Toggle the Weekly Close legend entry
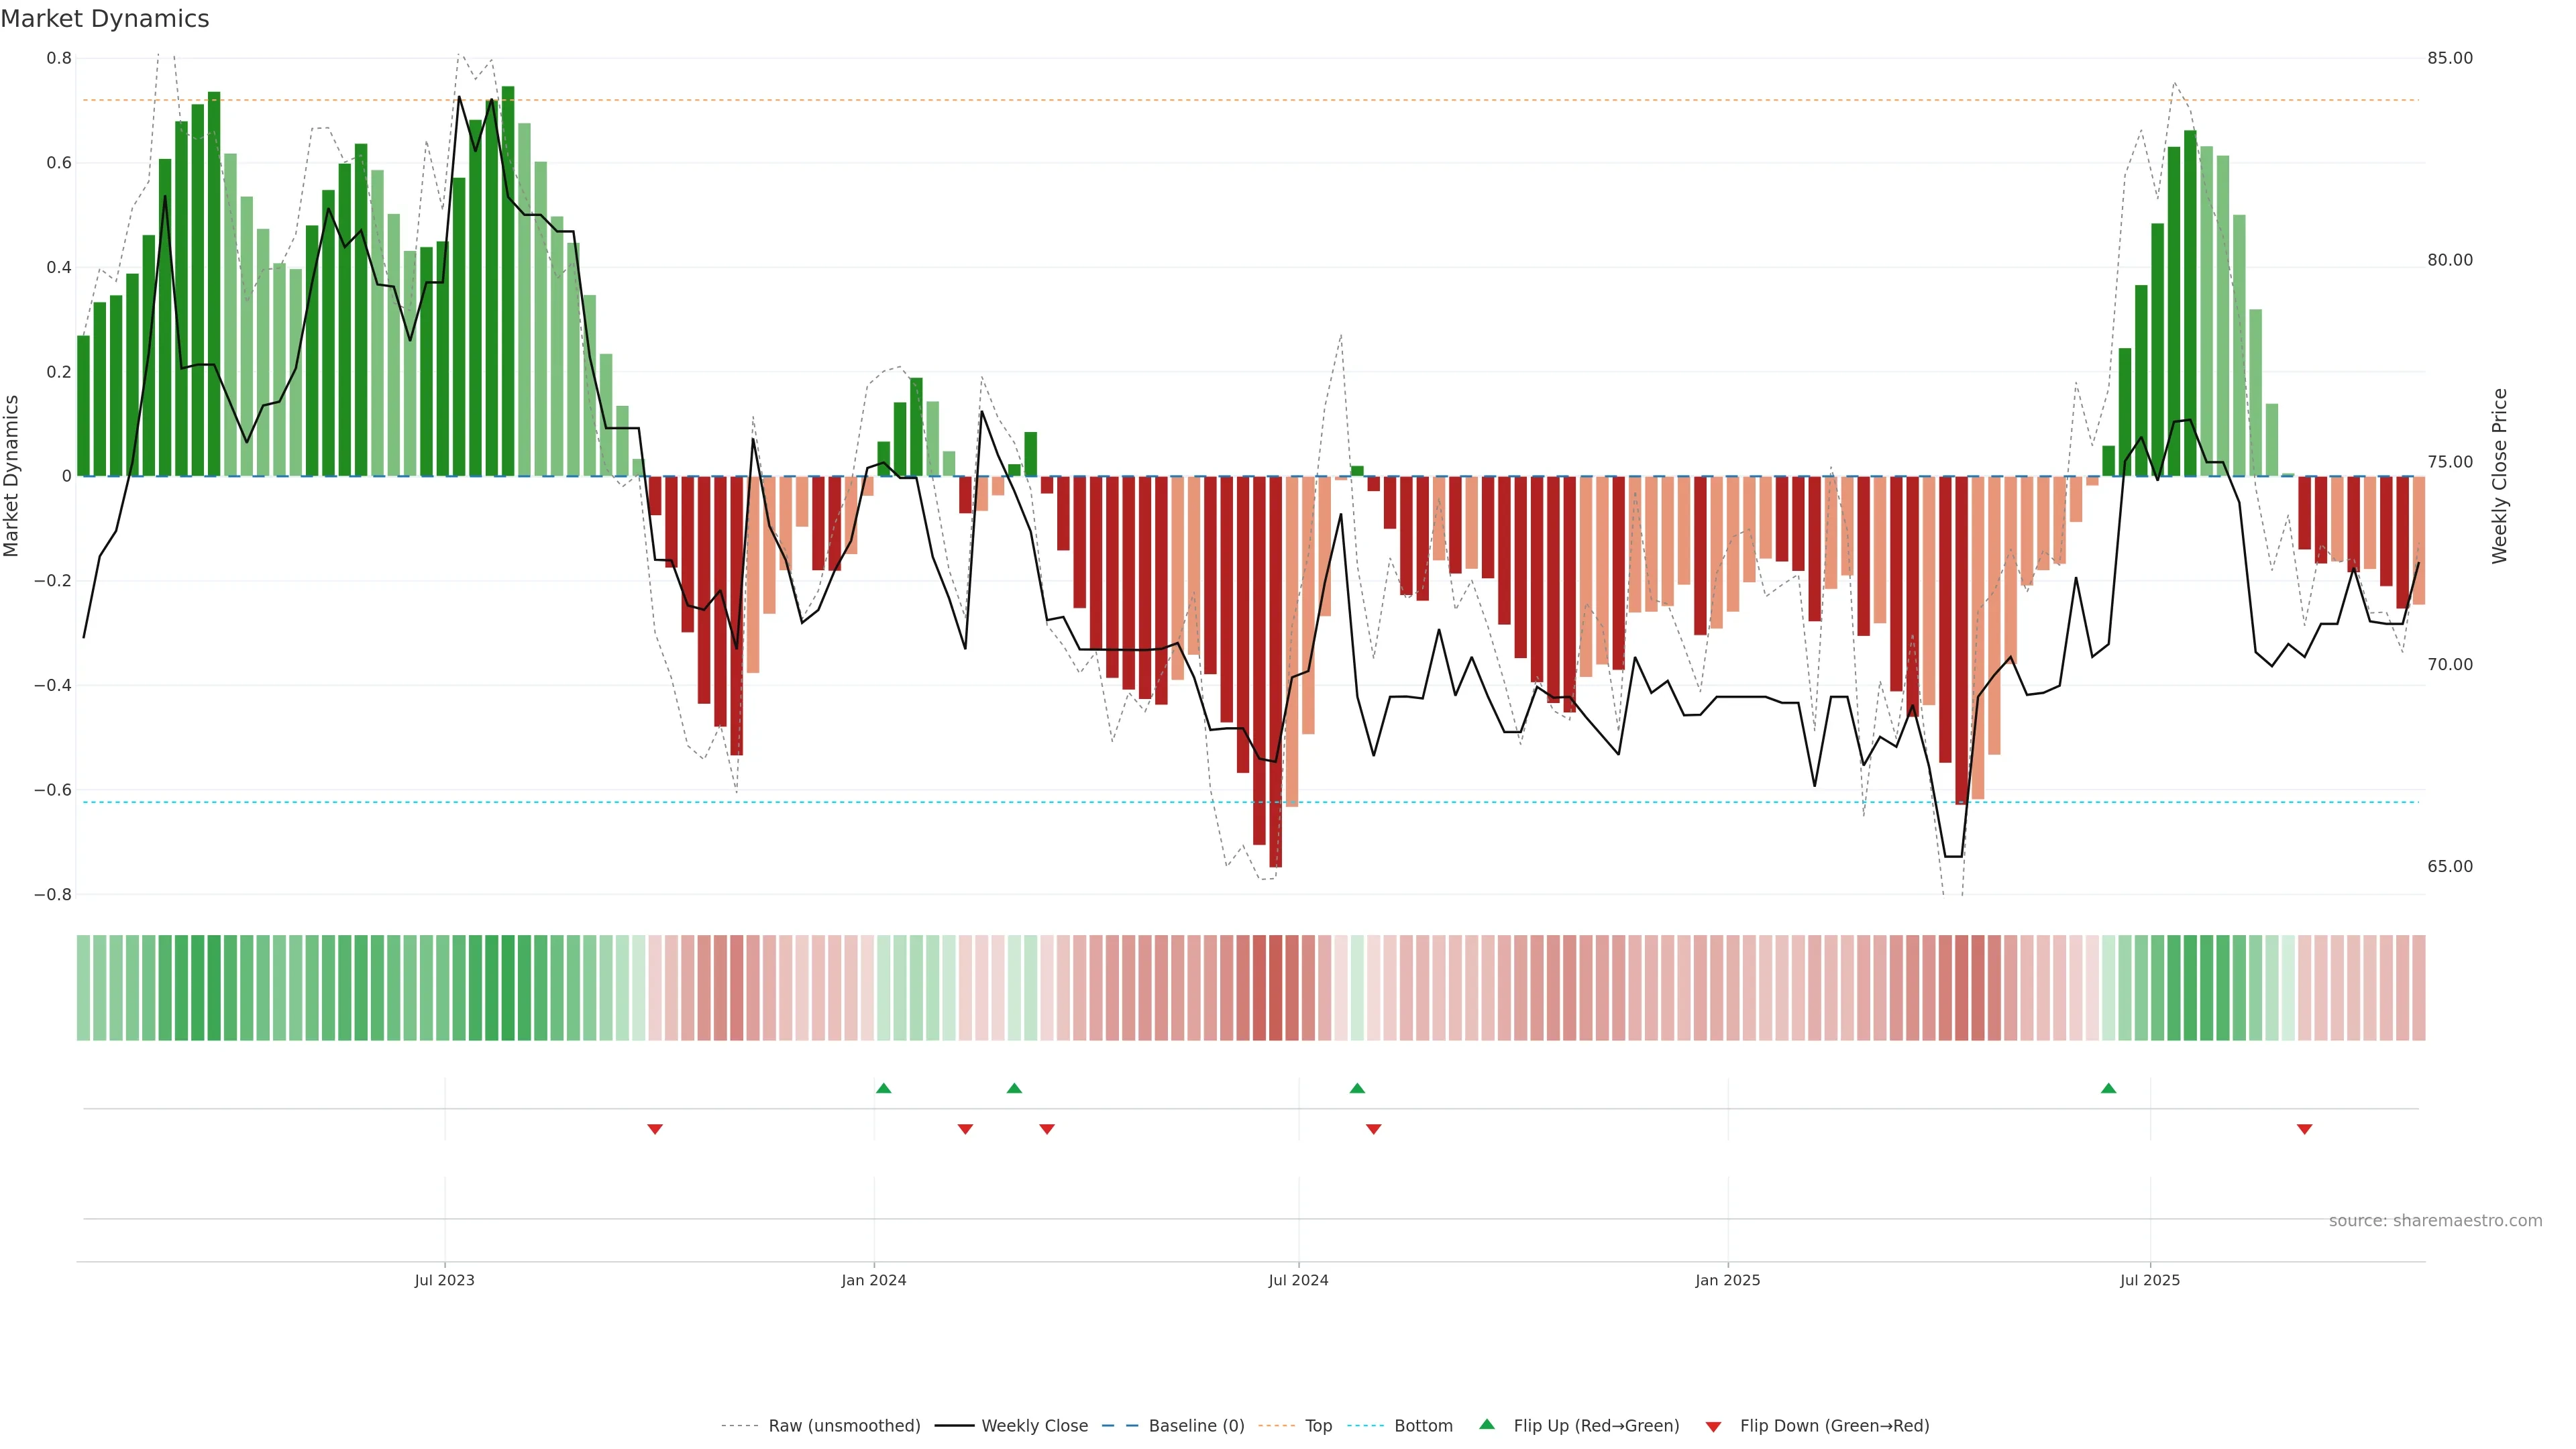The width and height of the screenshot is (2576, 1449). point(1034,1425)
